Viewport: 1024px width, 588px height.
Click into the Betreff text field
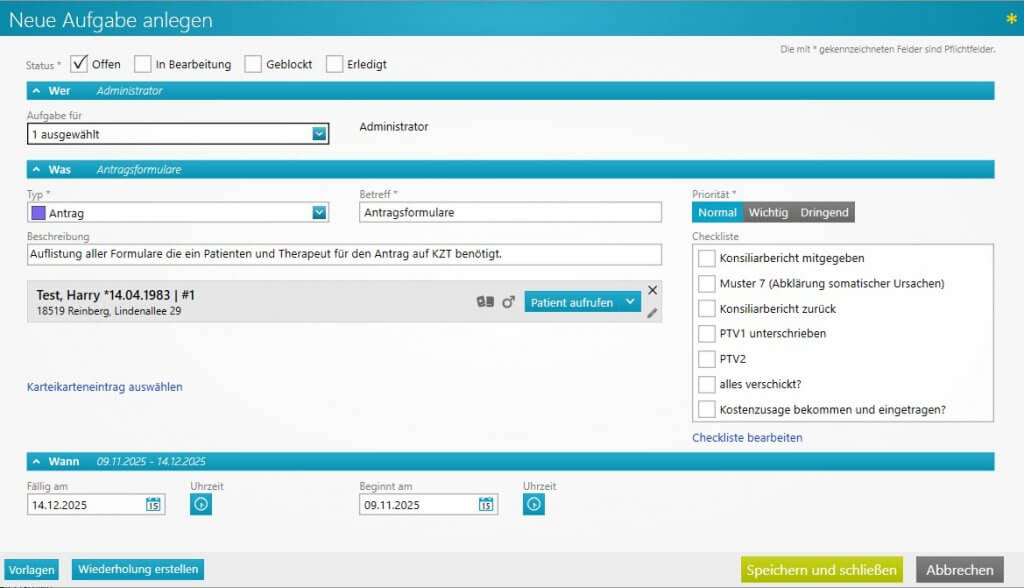point(510,212)
